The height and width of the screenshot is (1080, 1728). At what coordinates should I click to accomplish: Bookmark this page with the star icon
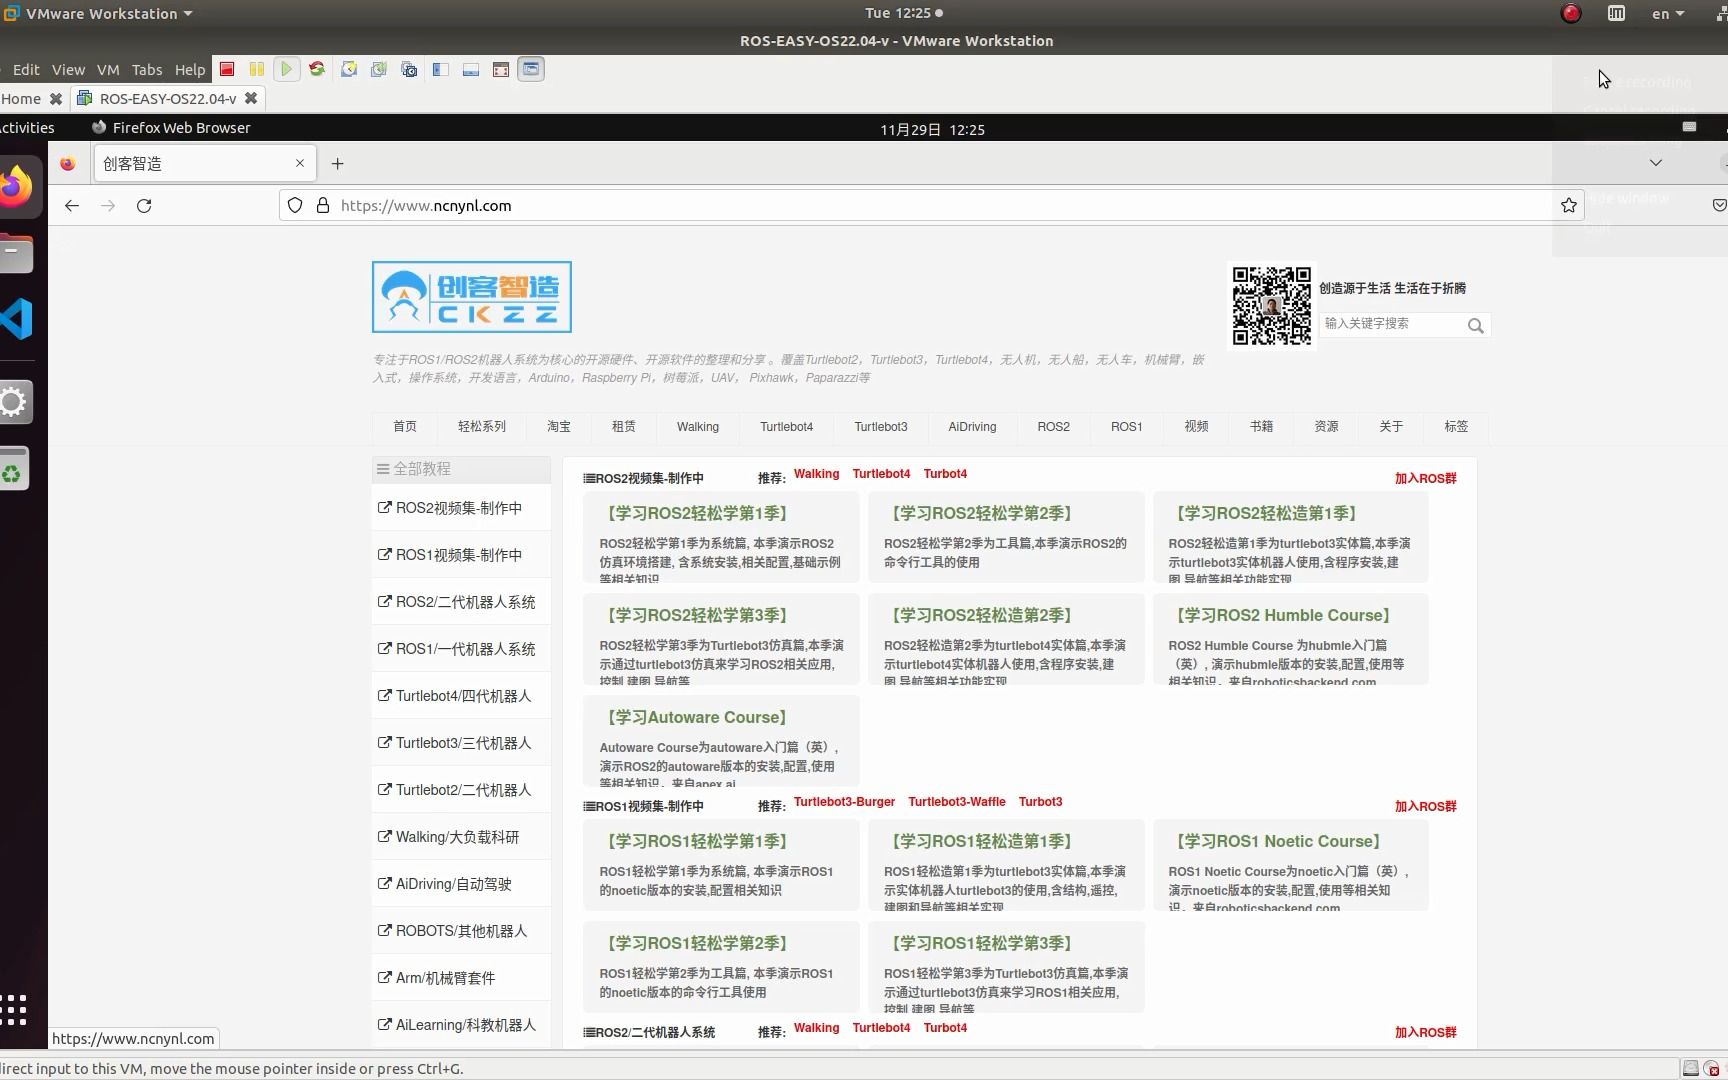pos(1569,205)
